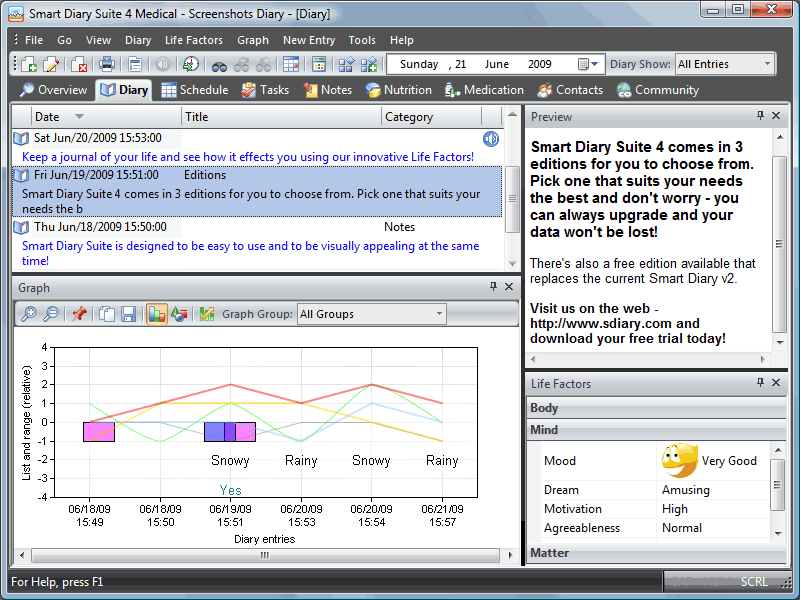Click the speaker icon on Saturday entry

491,138
